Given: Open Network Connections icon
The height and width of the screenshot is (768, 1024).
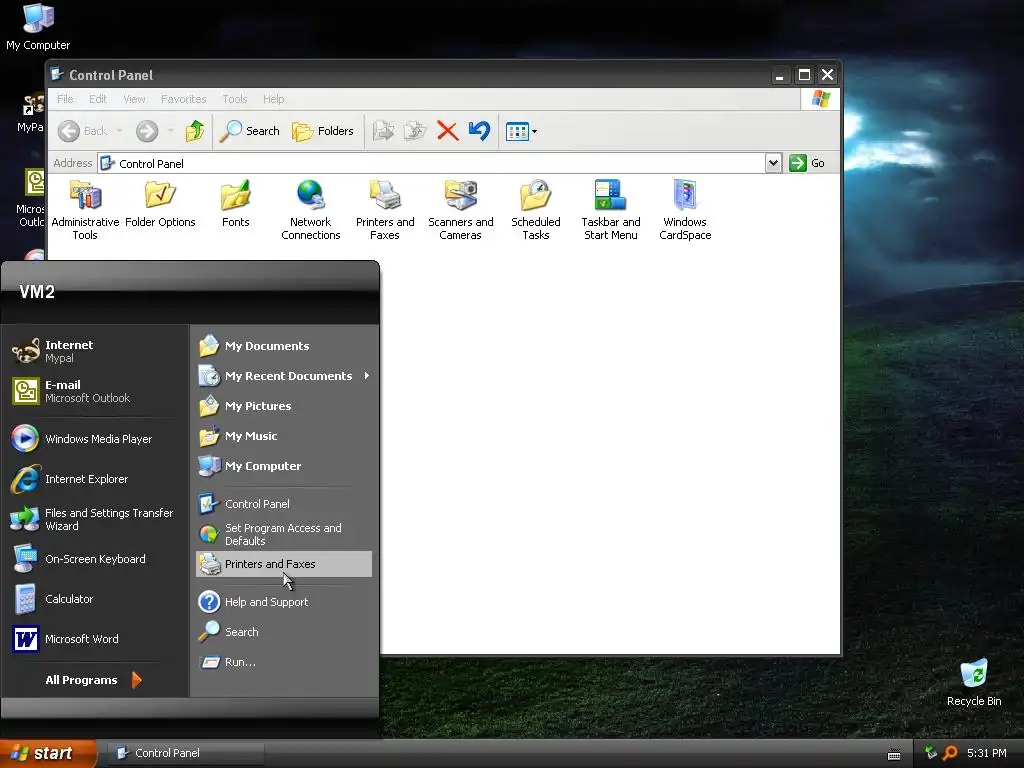Looking at the screenshot, I should (310, 209).
